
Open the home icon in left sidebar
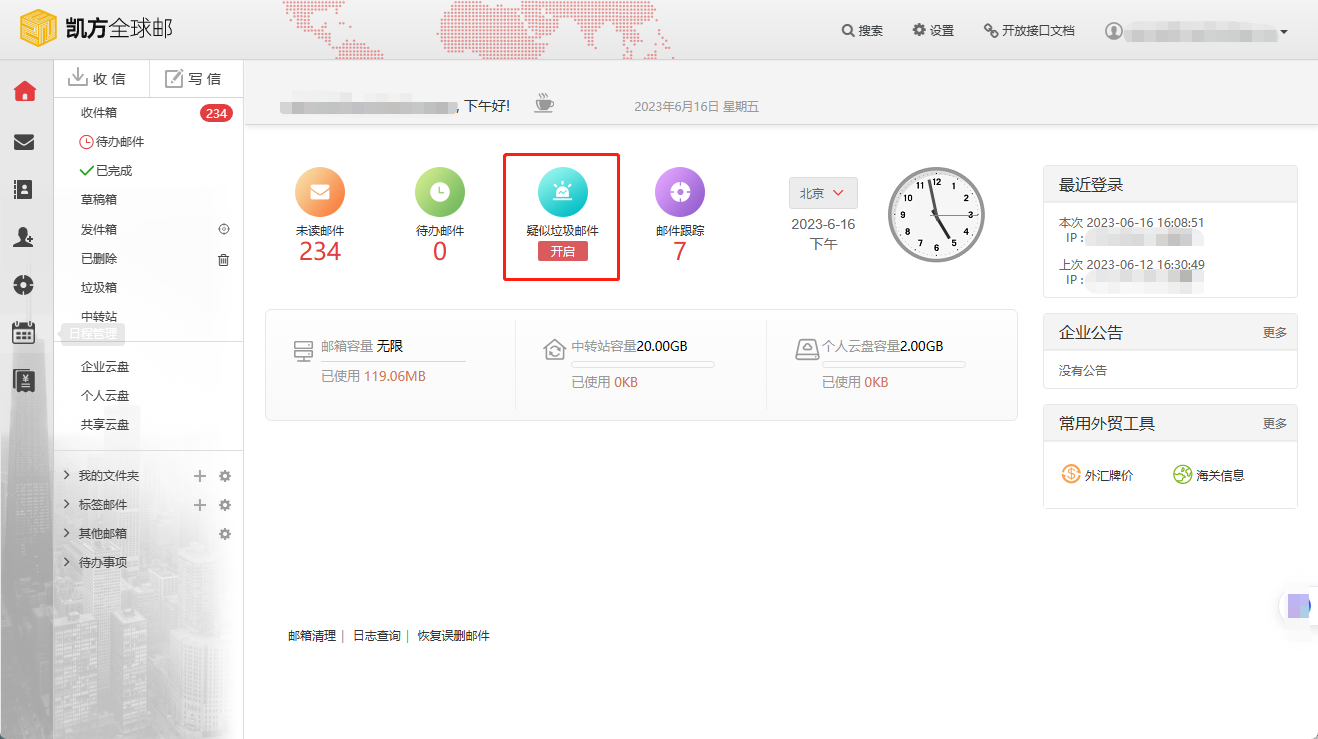[24, 92]
